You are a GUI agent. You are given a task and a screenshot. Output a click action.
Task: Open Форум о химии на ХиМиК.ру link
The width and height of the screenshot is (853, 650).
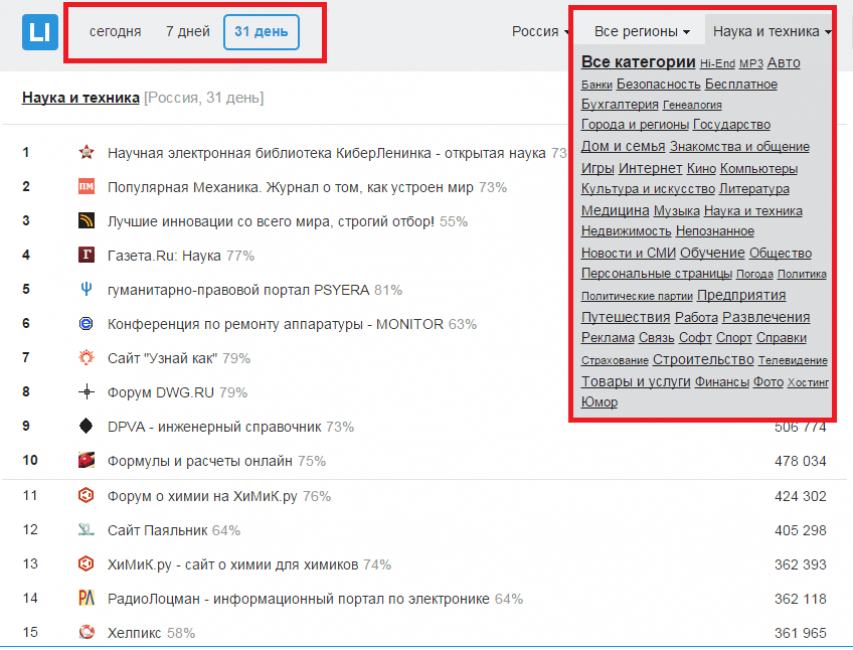pyautogui.click(x=202, y=497)
